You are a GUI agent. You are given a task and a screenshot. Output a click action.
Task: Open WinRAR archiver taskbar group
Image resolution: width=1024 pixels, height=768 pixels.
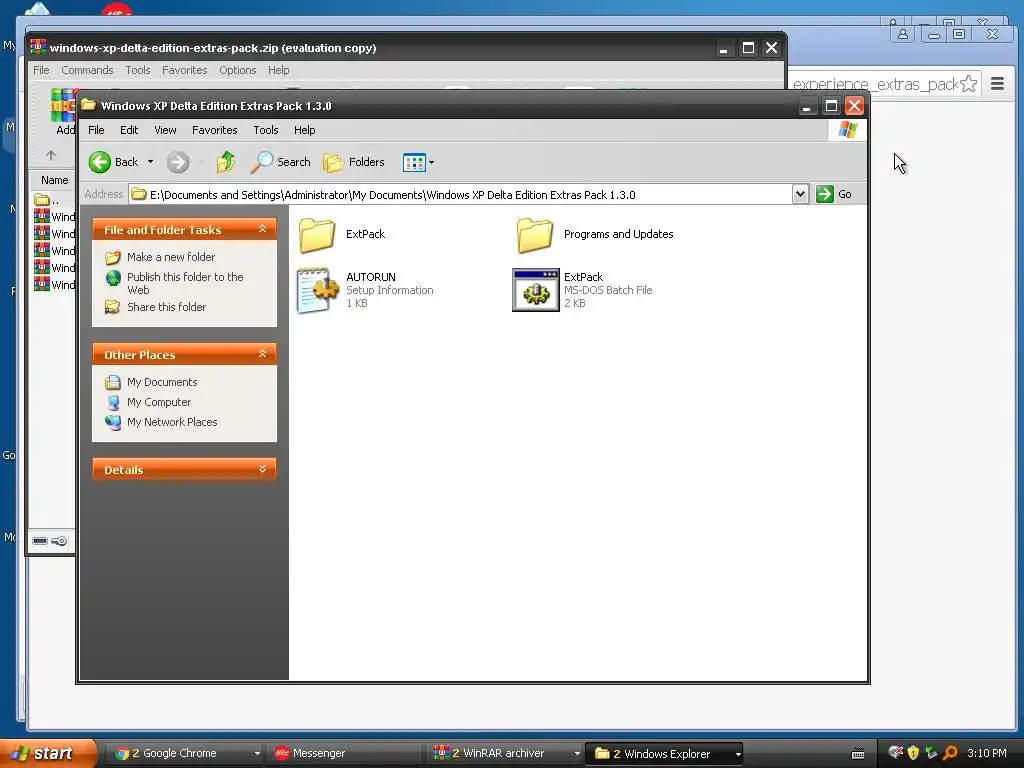click(505, 753)
